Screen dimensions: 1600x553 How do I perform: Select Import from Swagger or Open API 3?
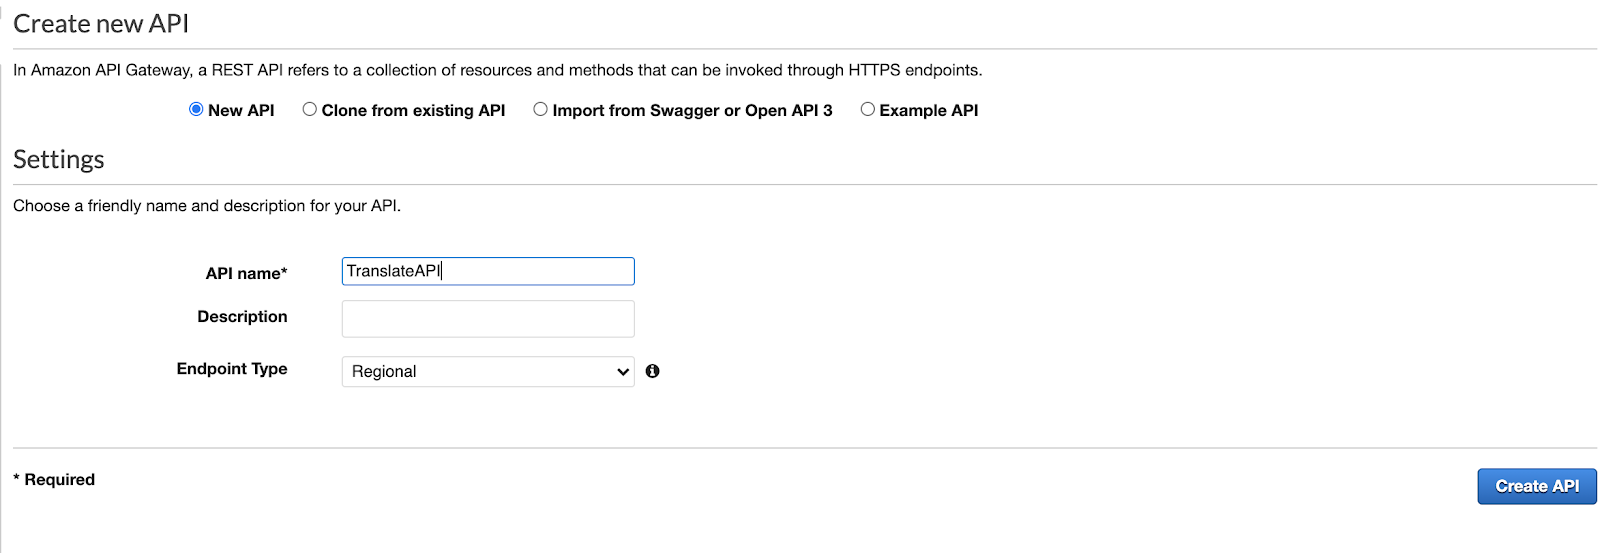(540, 109)
